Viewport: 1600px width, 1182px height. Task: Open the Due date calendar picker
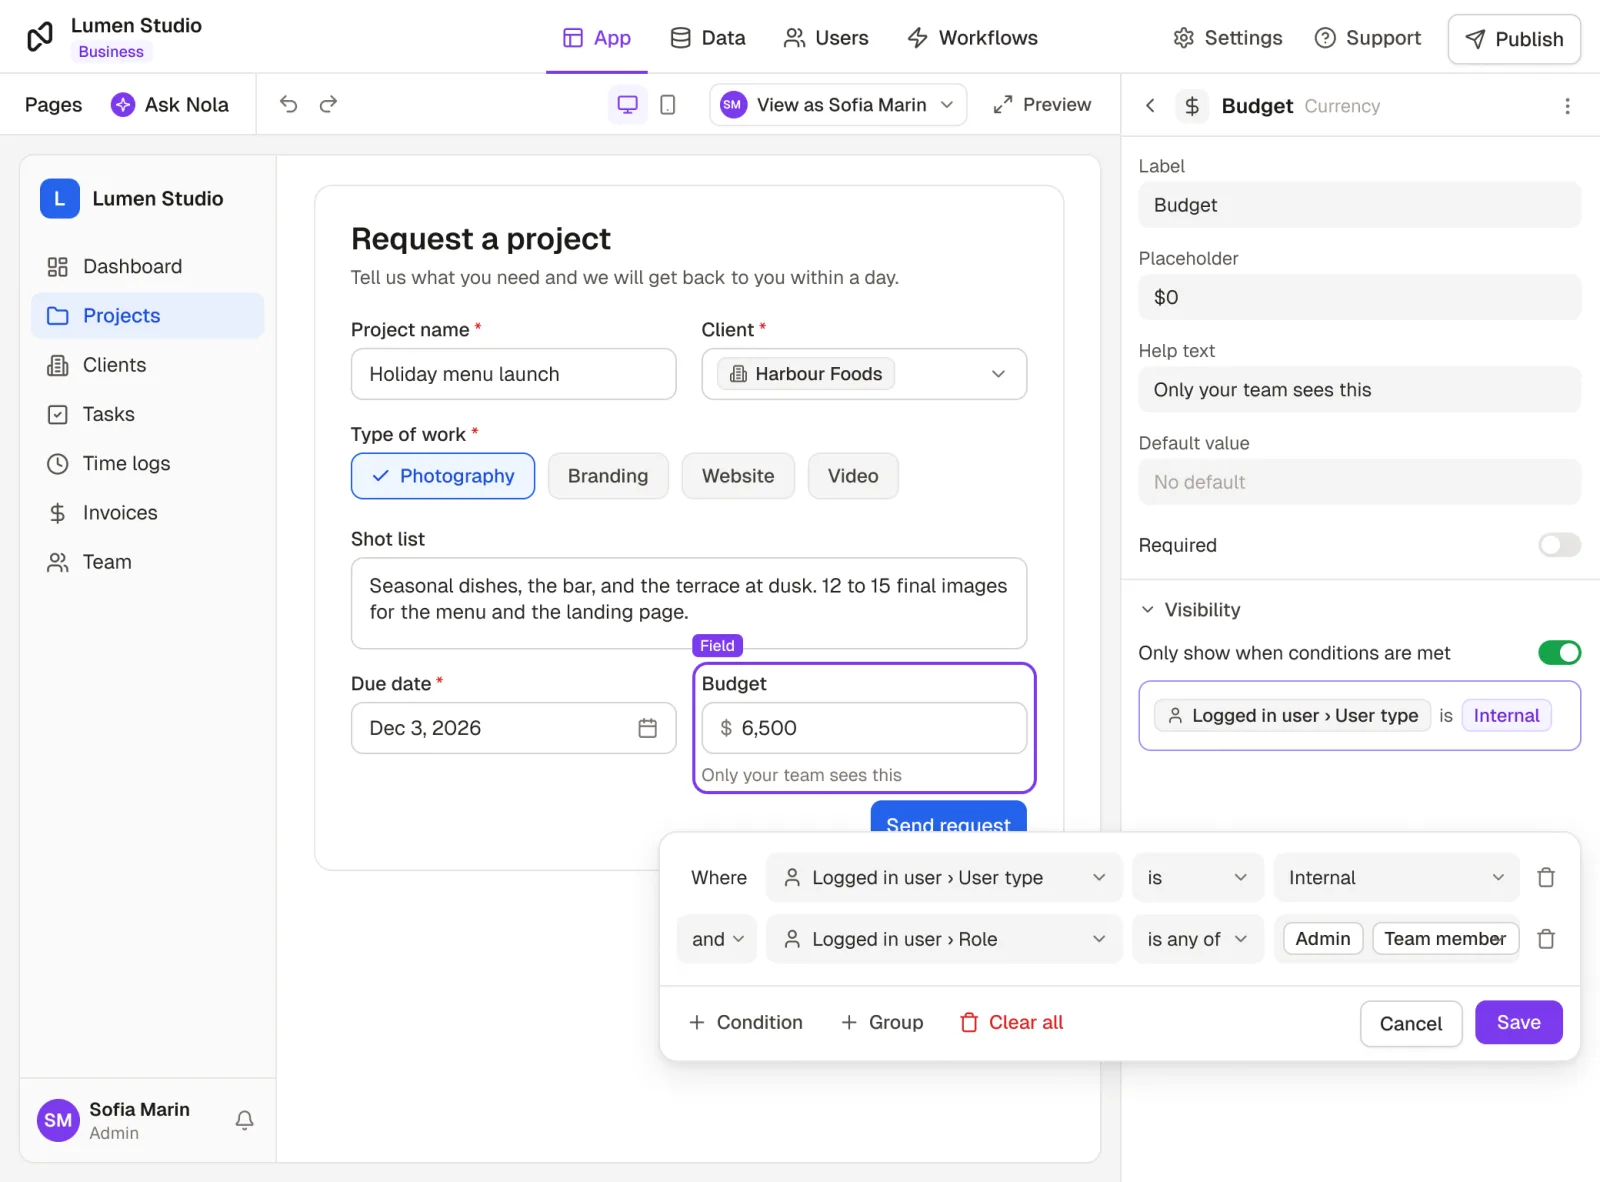(648, 728)
